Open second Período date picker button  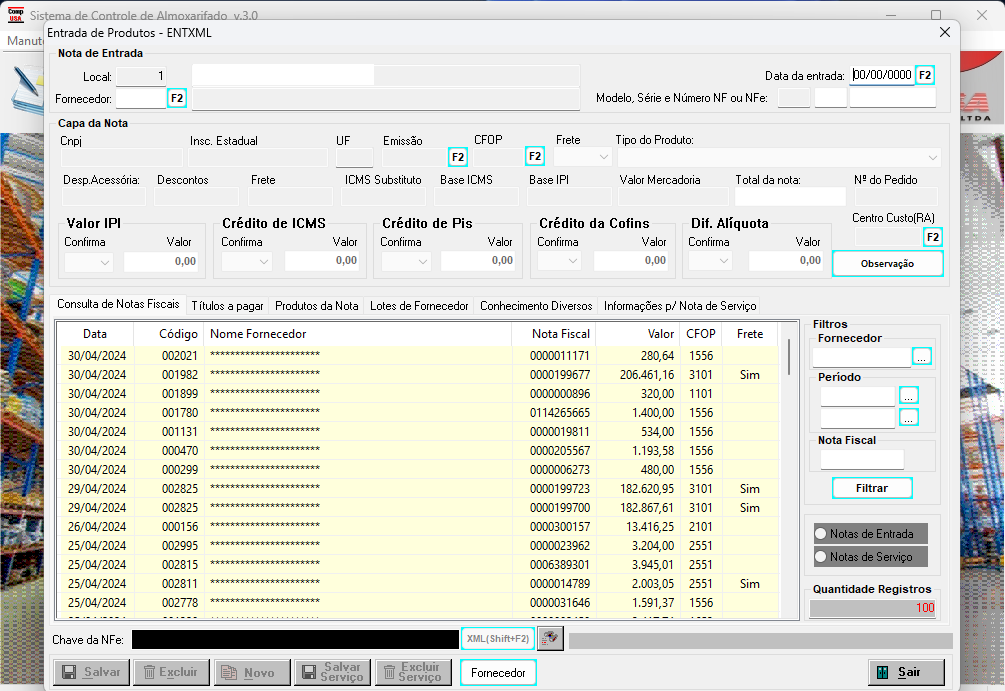pyautogui.click(x=908, y=417)
